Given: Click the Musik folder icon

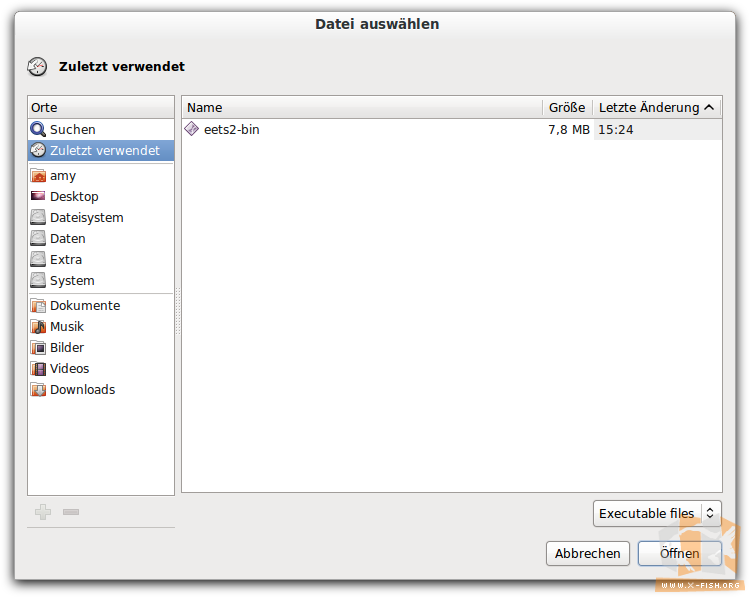Looking at the screenshot, I should [x=38, y=327].
